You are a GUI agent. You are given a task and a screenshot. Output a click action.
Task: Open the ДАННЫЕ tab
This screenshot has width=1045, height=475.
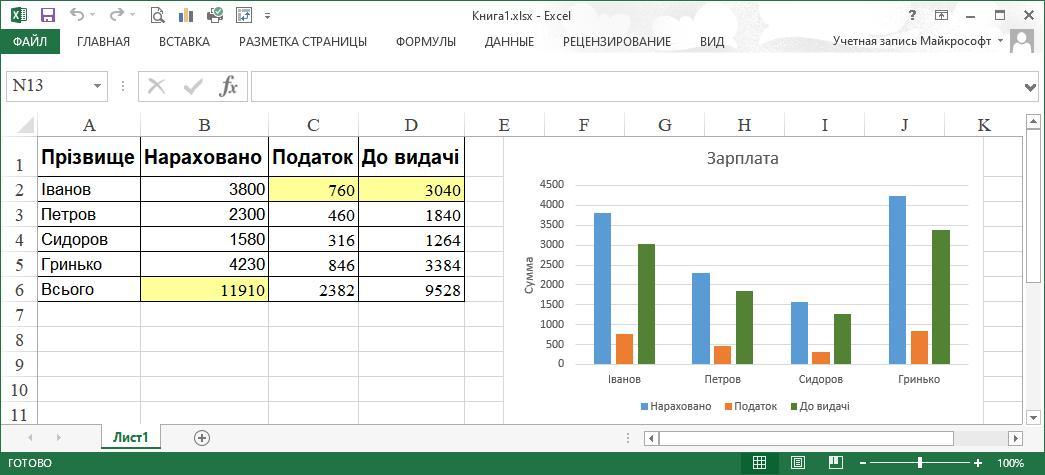509,41
